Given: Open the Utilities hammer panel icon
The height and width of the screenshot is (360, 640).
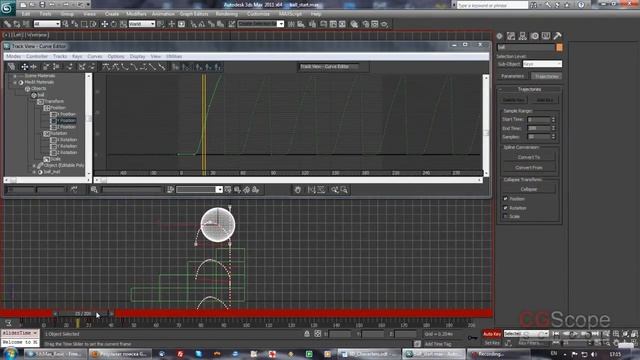Looking at the screenshot, I should 558,36.
